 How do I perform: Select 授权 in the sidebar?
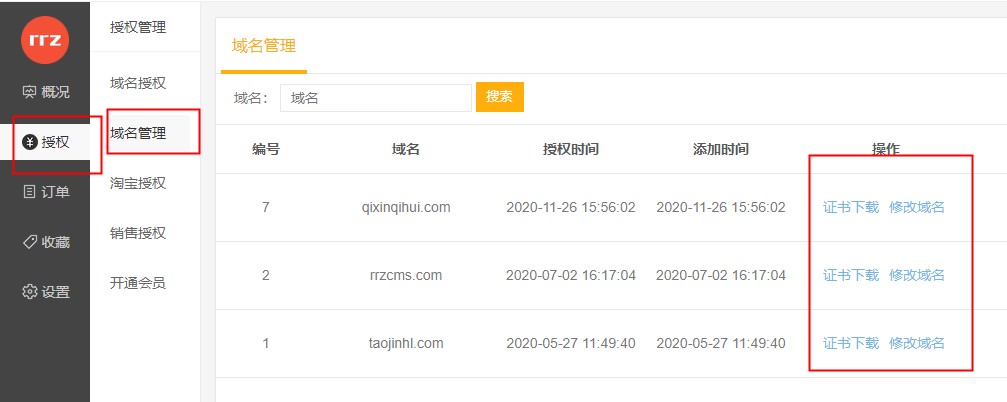point(45,142)
